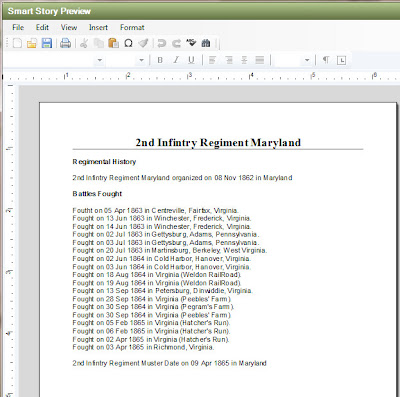Click the 05 Feb 1865 Hatcher's Run line
Viewport: 400px width, 397px height.
(151, 323)
